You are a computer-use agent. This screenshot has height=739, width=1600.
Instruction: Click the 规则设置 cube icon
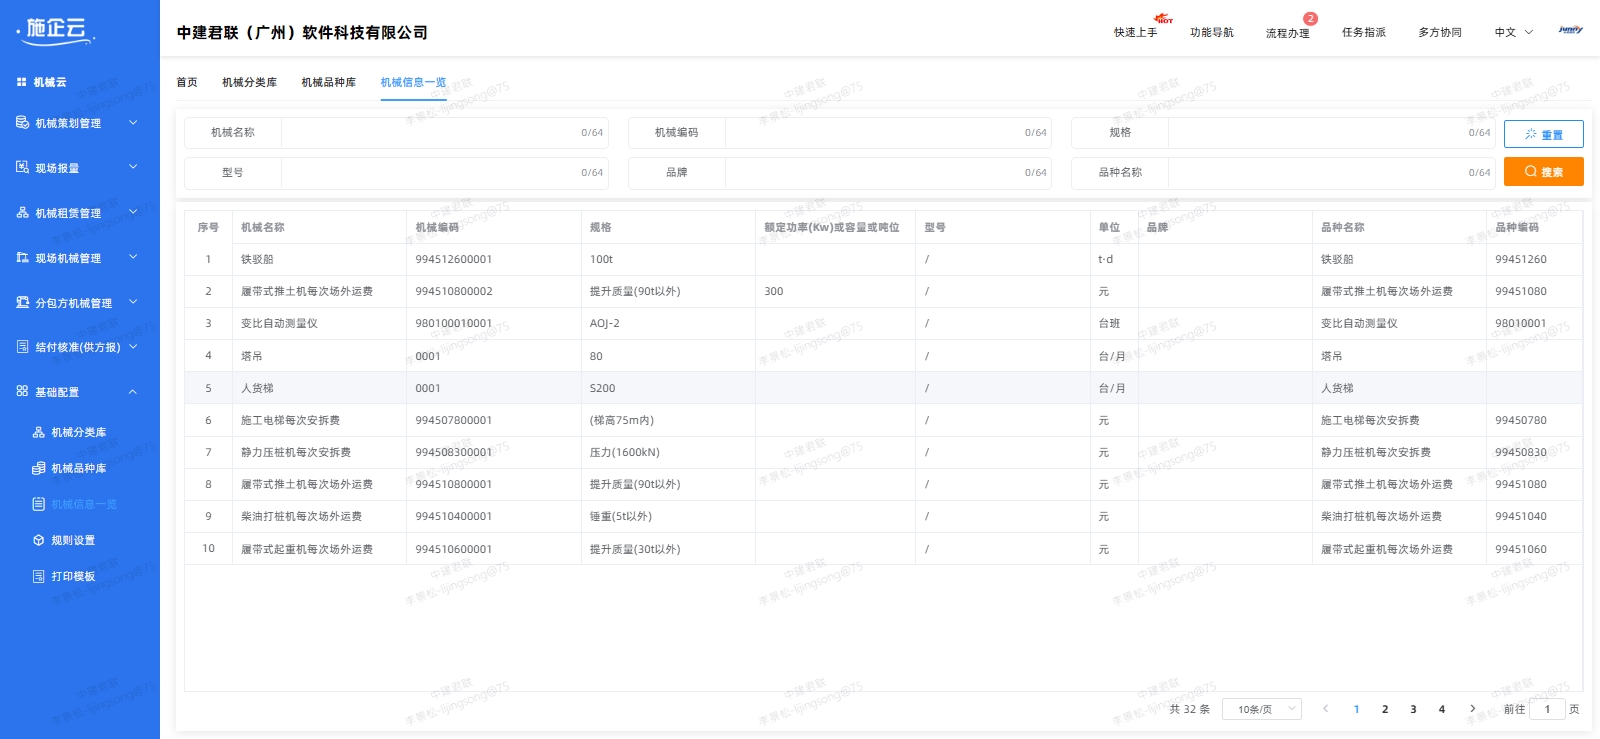(x=38, y=540)
